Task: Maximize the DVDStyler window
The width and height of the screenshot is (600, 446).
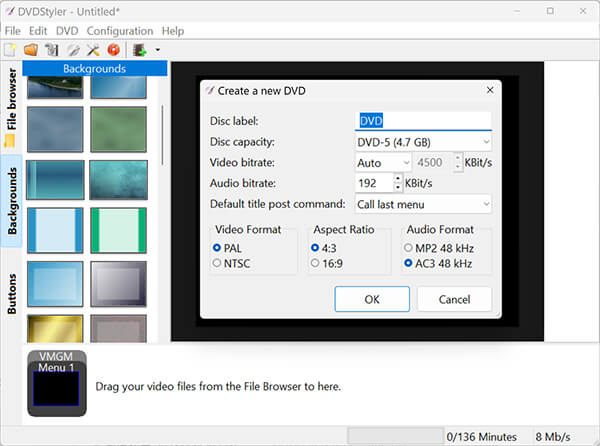Action: (550, 11)
